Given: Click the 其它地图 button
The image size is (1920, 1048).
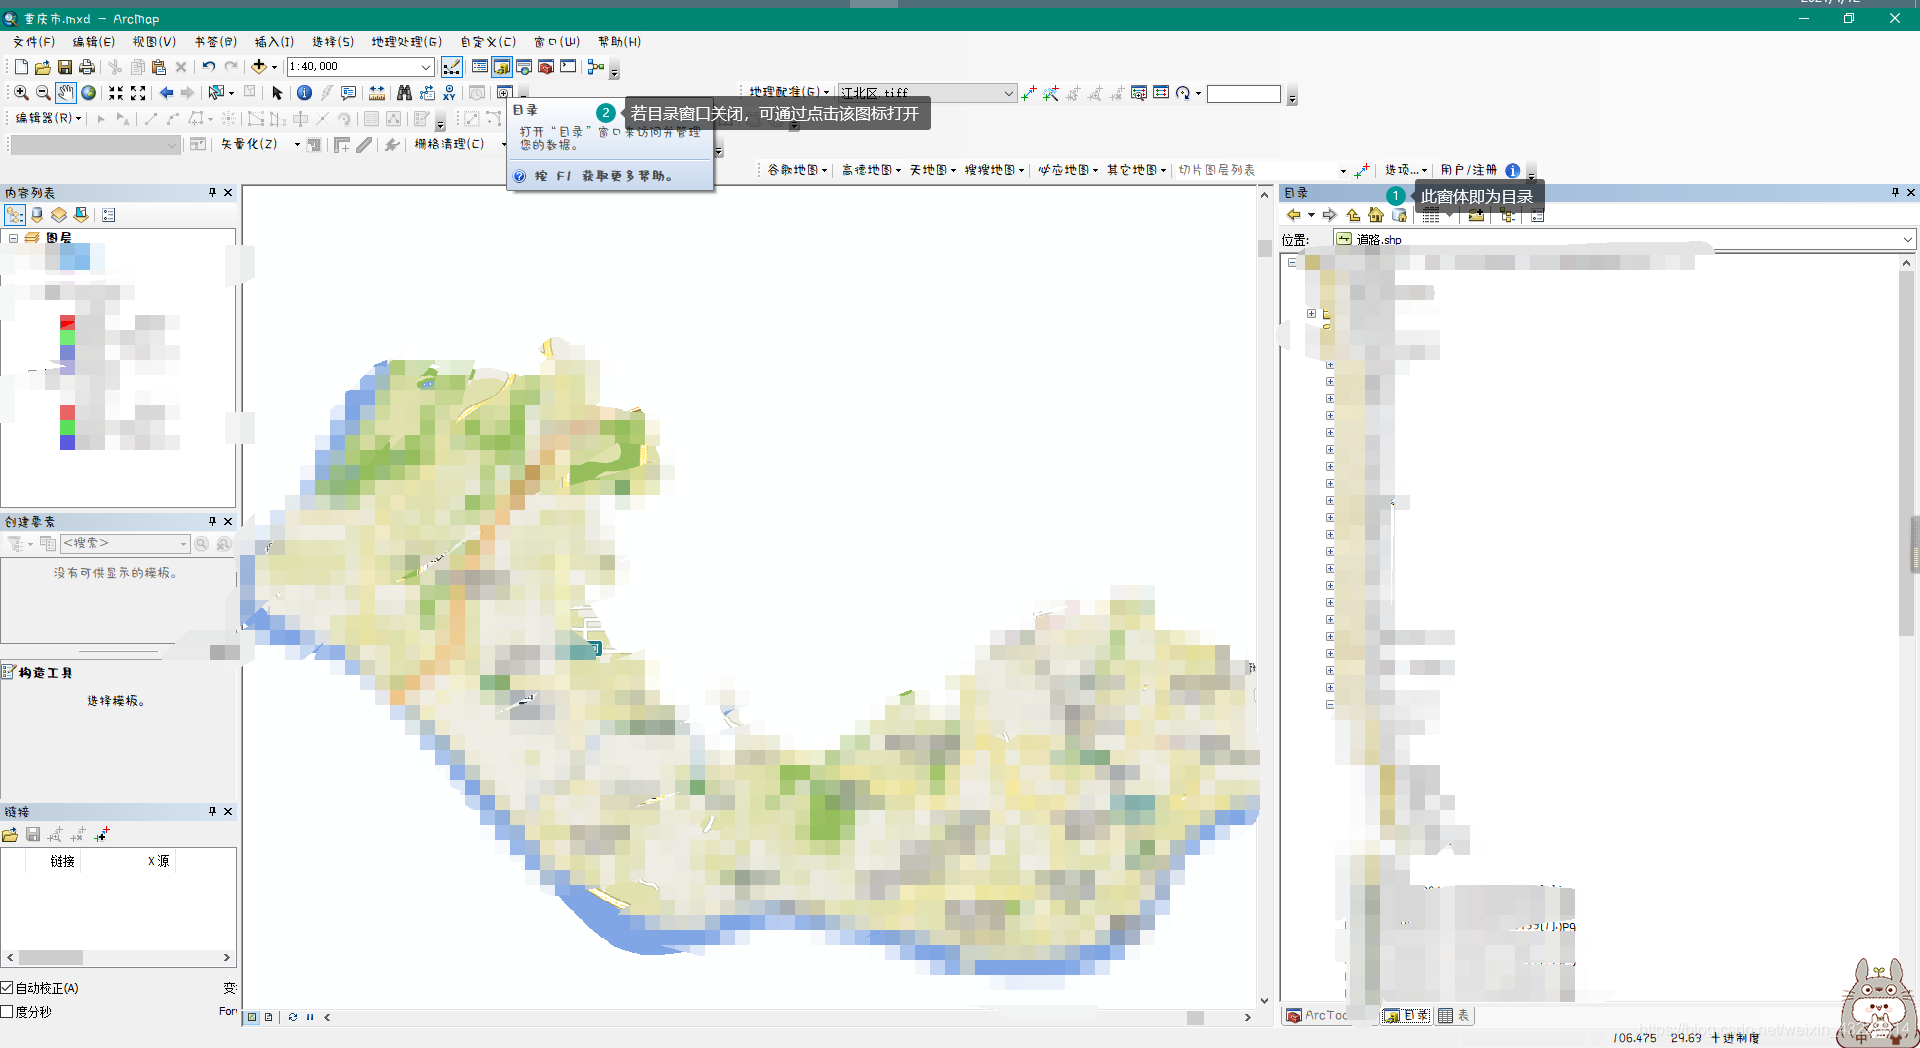Looking at the screenshot, I should [x=1136, y=170].
